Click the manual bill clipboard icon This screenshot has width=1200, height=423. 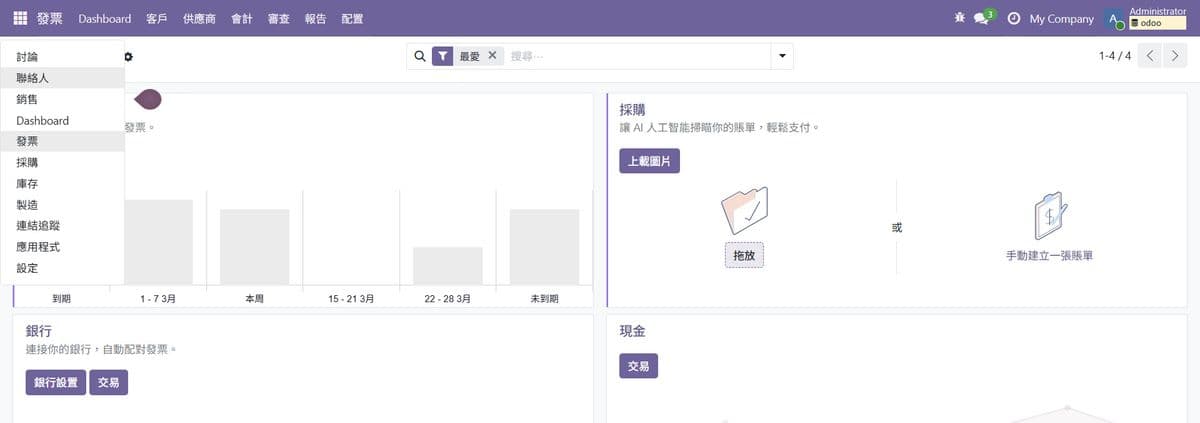1050,215
